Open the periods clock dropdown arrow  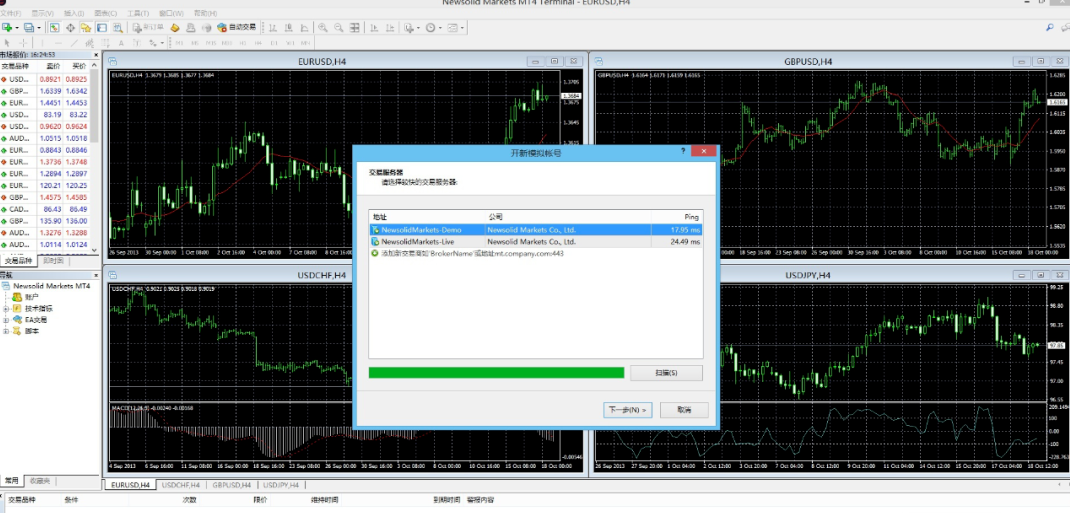point(440,27)
